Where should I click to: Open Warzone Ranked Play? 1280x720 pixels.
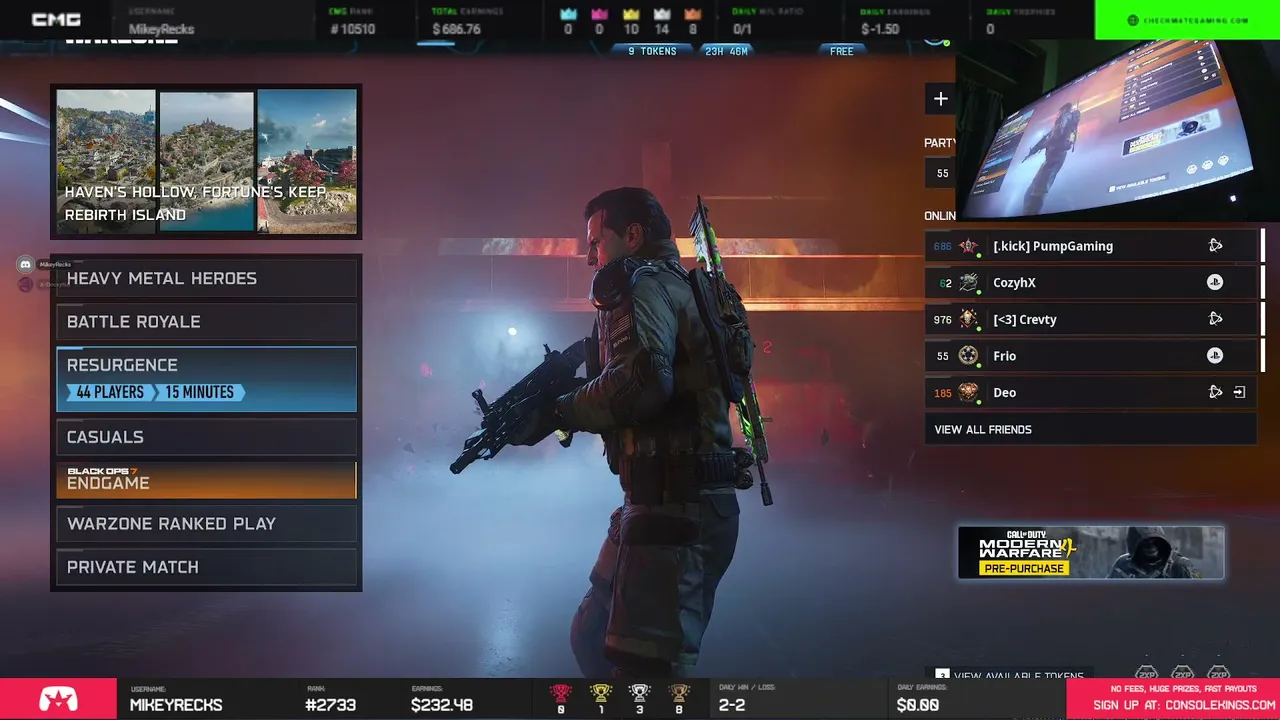[x=206, y=524]
